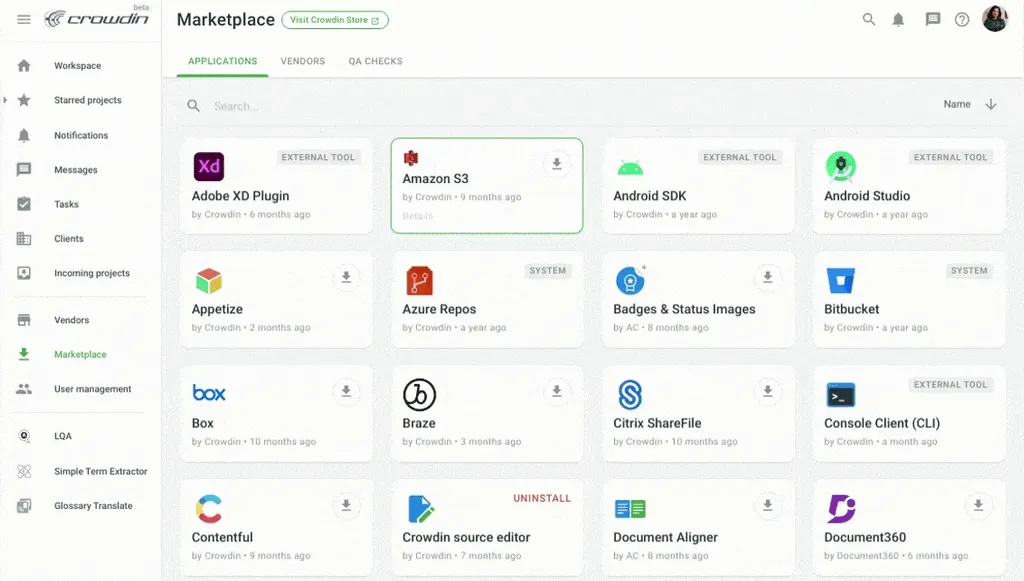Click the Visit Crowdin Store button
The width and height of the screenshot is (1024, 581).
tap(334, 19)
